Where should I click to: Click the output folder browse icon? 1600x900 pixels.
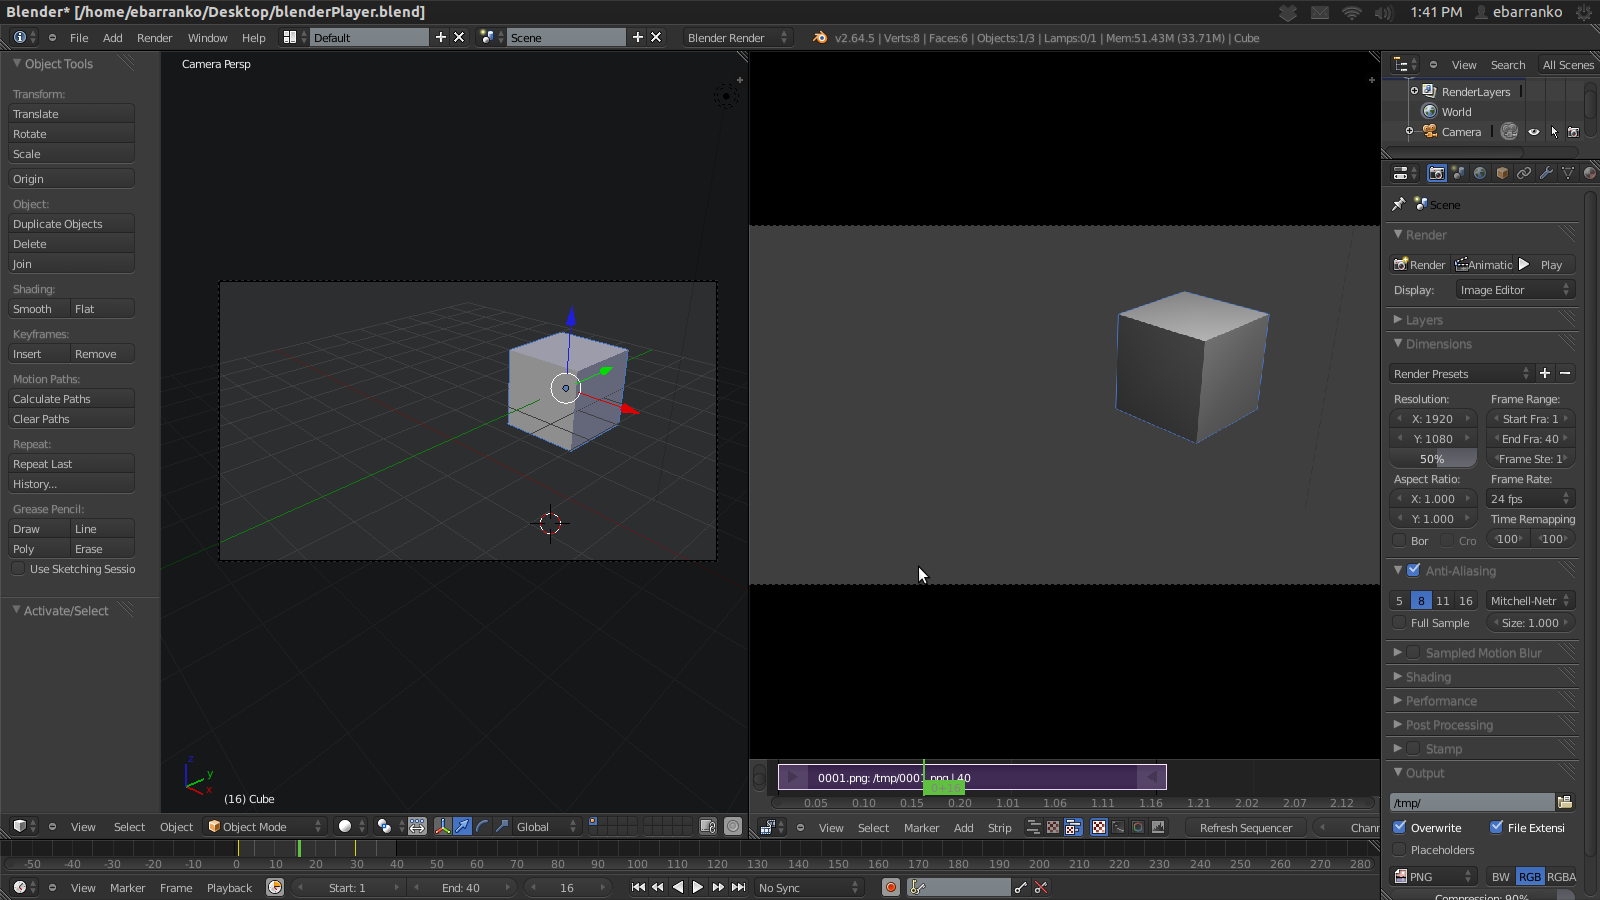pyautogui.click(x=1565, y=802)
